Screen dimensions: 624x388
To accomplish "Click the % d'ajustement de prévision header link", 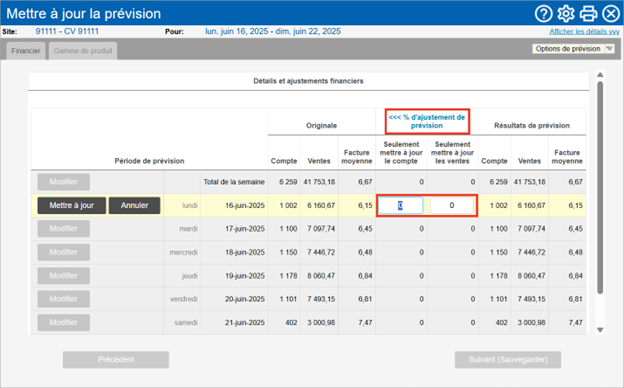I will 427,121.
